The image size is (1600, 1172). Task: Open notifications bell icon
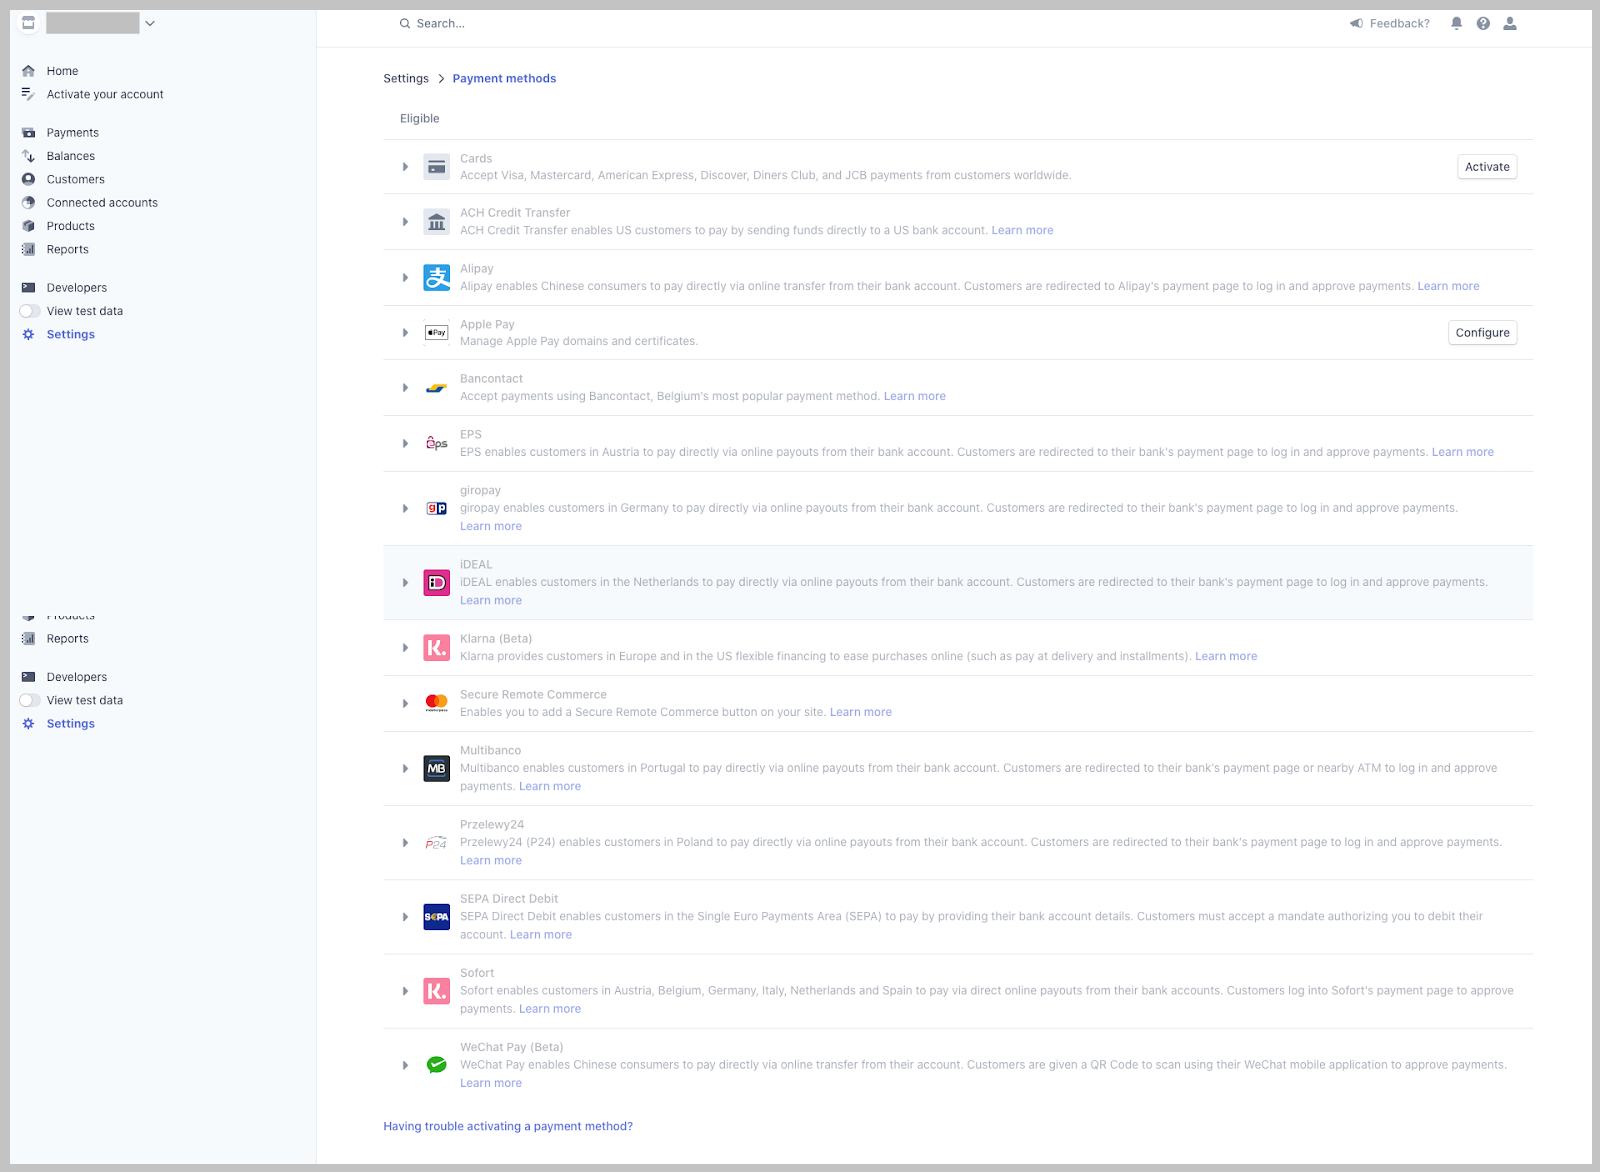click(1456, 23)
